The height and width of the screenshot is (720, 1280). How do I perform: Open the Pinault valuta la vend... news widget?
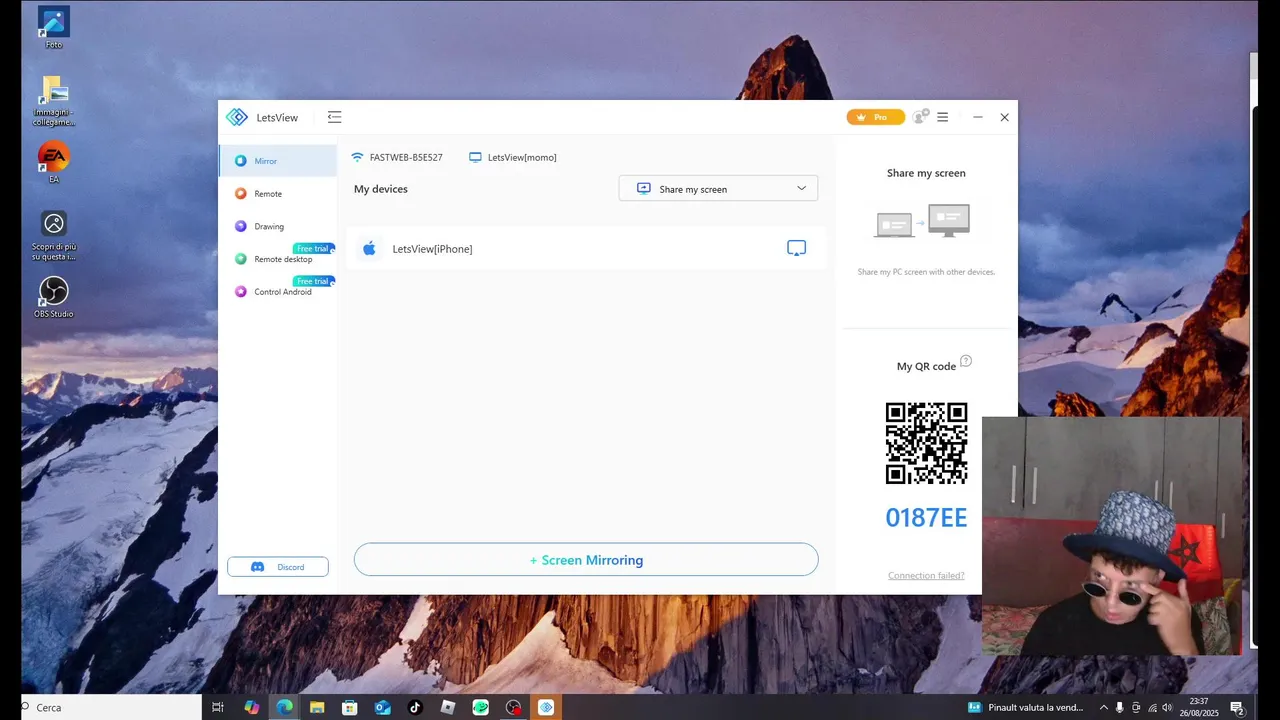pos(1026,707)
